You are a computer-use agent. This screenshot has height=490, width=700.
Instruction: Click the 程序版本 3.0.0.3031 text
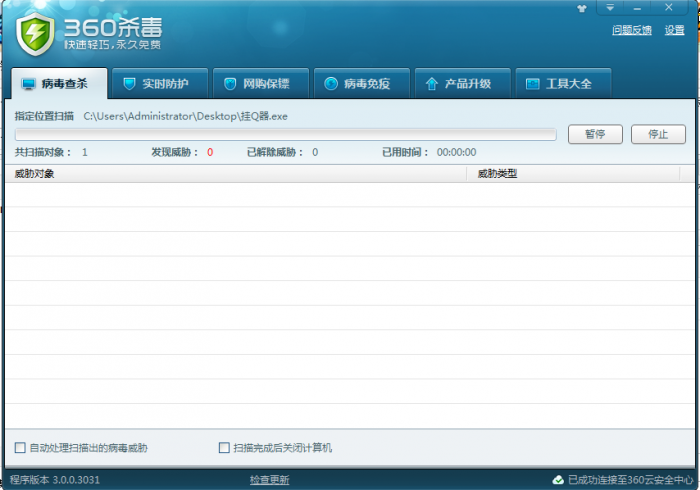55,480
